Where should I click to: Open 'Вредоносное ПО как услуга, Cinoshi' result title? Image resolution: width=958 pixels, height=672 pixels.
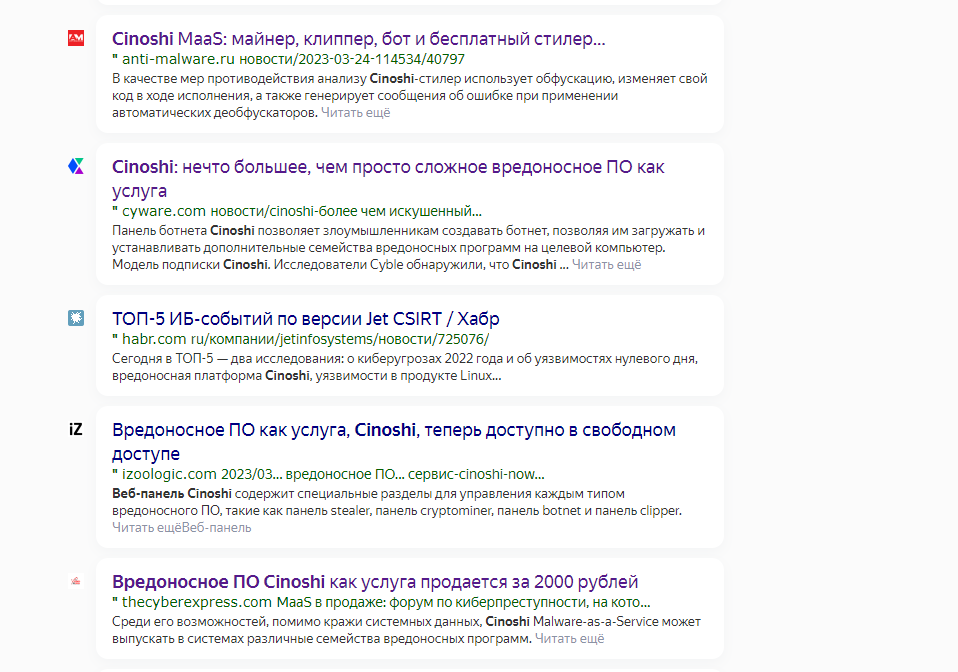coord(393,442)
